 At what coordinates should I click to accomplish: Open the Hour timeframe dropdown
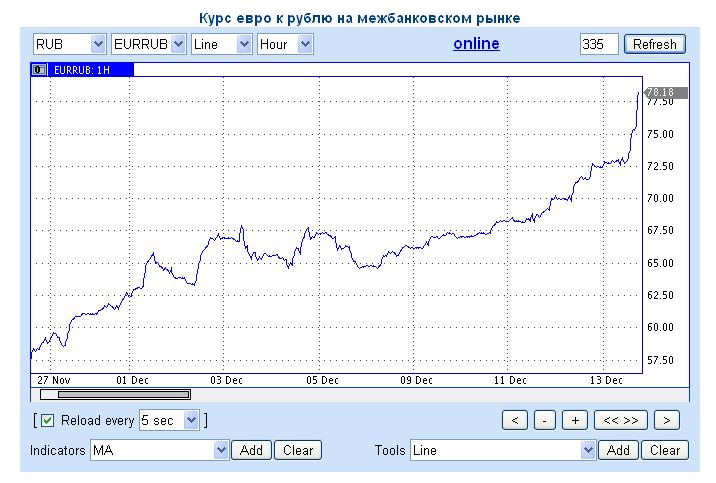tap(285, 44)
